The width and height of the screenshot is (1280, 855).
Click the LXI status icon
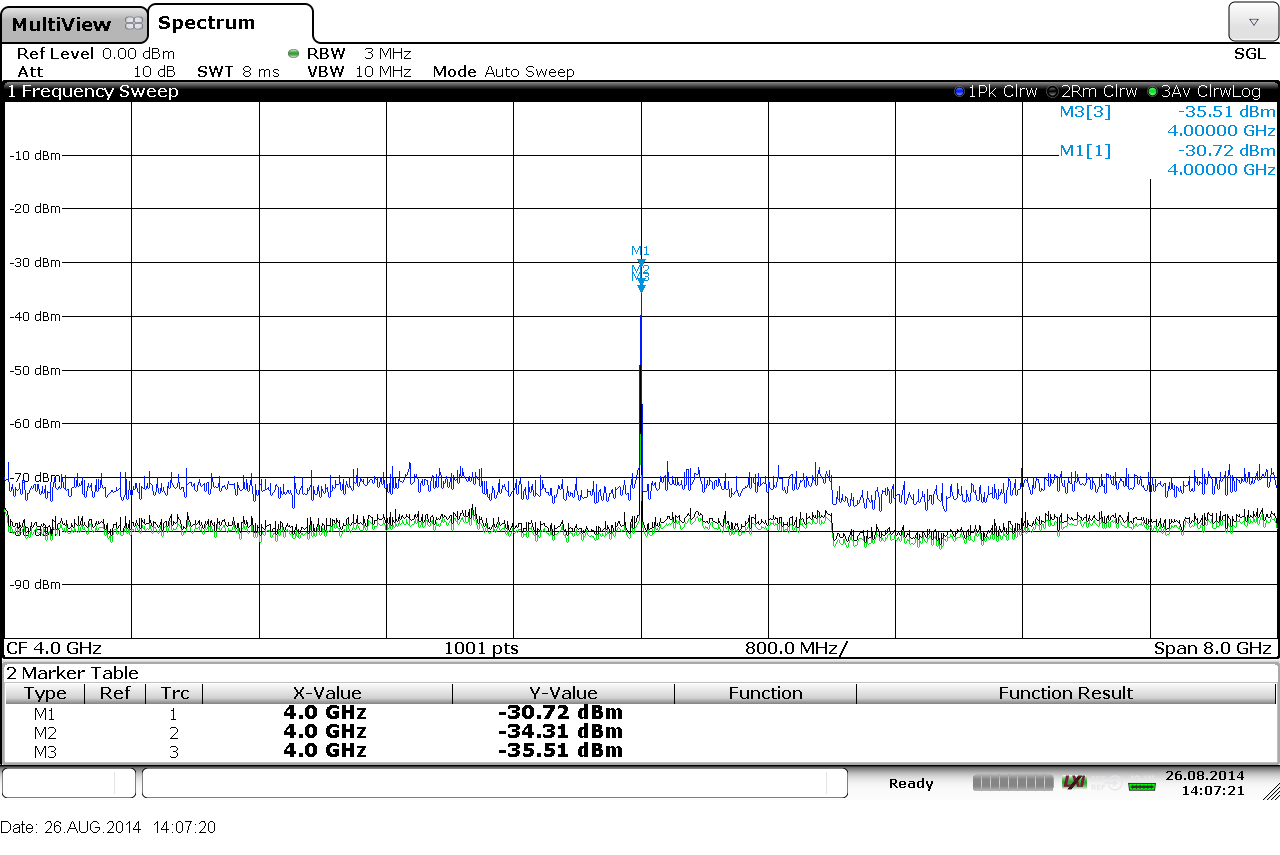[x=1073, y=782]
